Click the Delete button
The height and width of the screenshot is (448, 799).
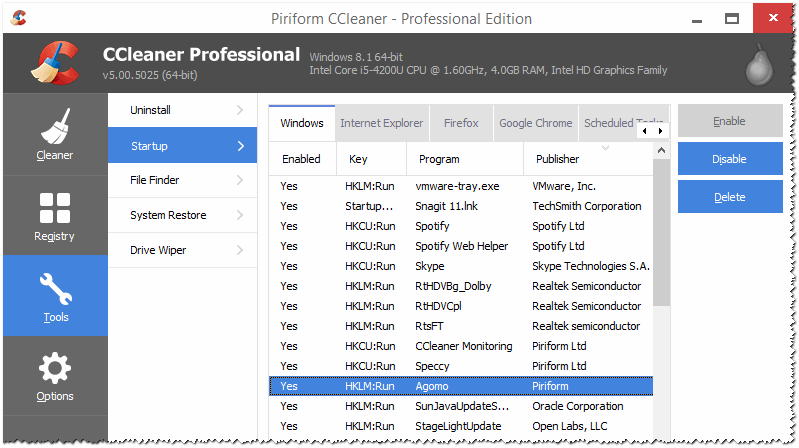[729, 197]
